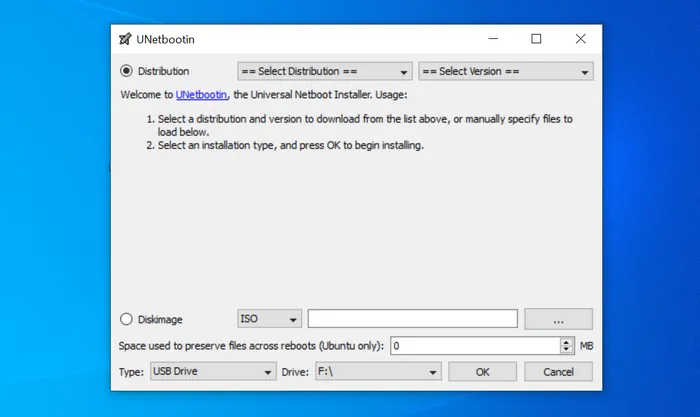Open the Select Distribution dropdown

pos(325,71)
